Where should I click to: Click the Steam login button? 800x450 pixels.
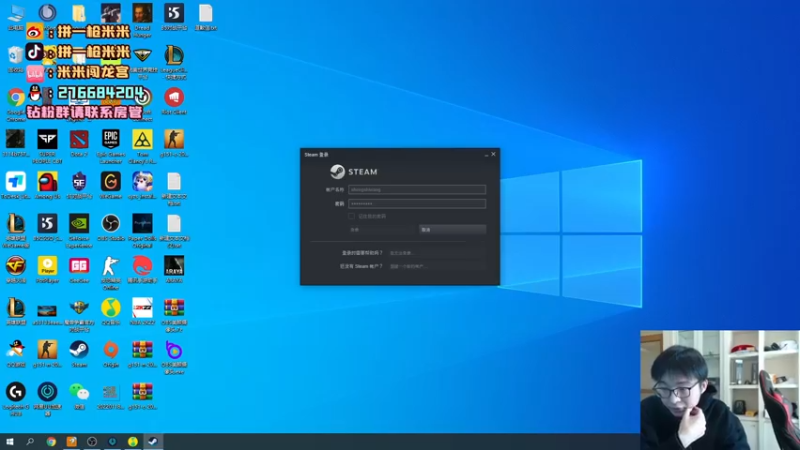point(382,230)
